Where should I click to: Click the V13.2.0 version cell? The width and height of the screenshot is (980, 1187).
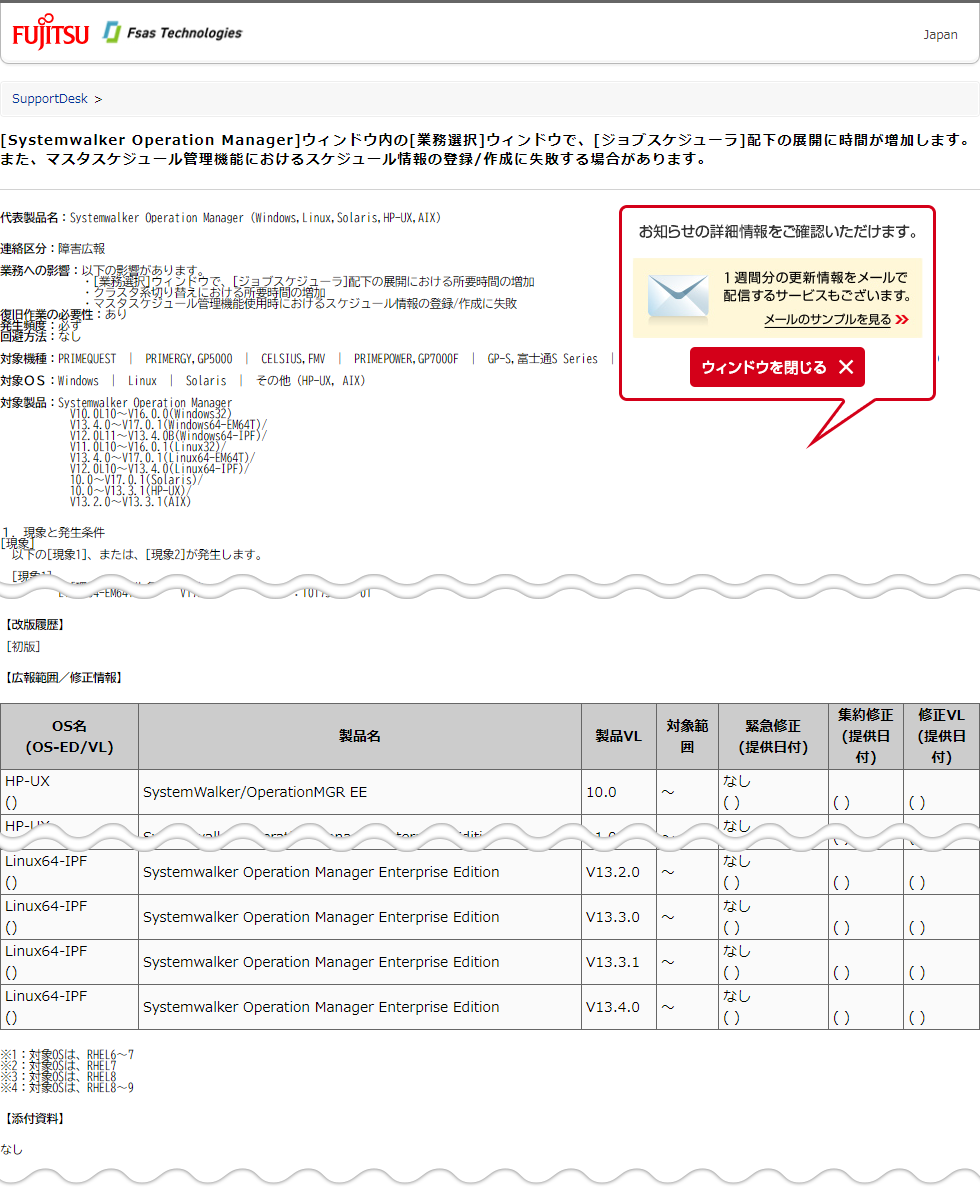[x=619, y=872]
